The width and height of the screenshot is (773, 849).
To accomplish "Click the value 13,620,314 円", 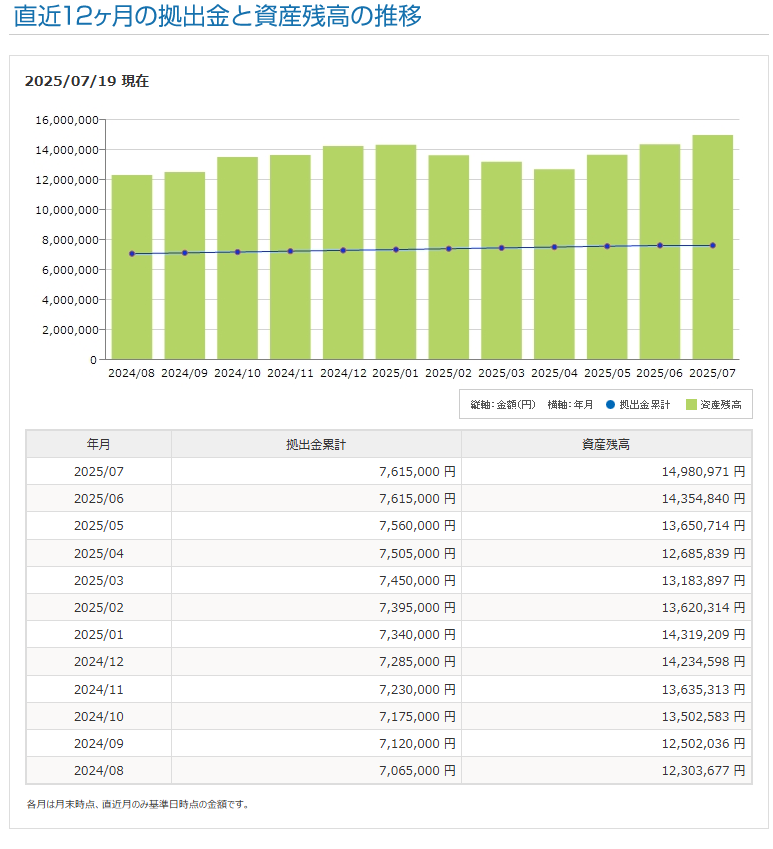I will coord(703,608).
